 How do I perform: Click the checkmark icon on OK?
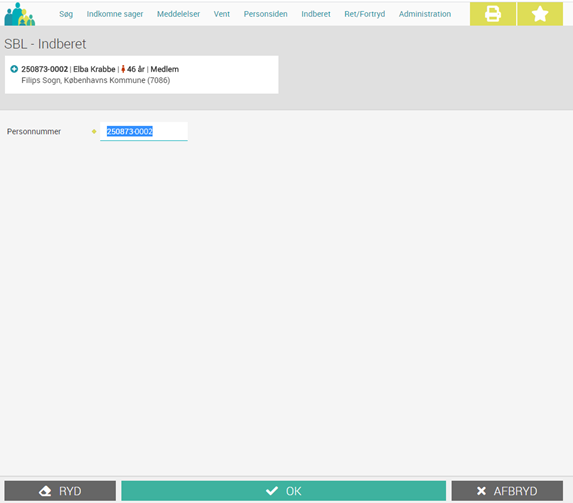tap(272, 491)
